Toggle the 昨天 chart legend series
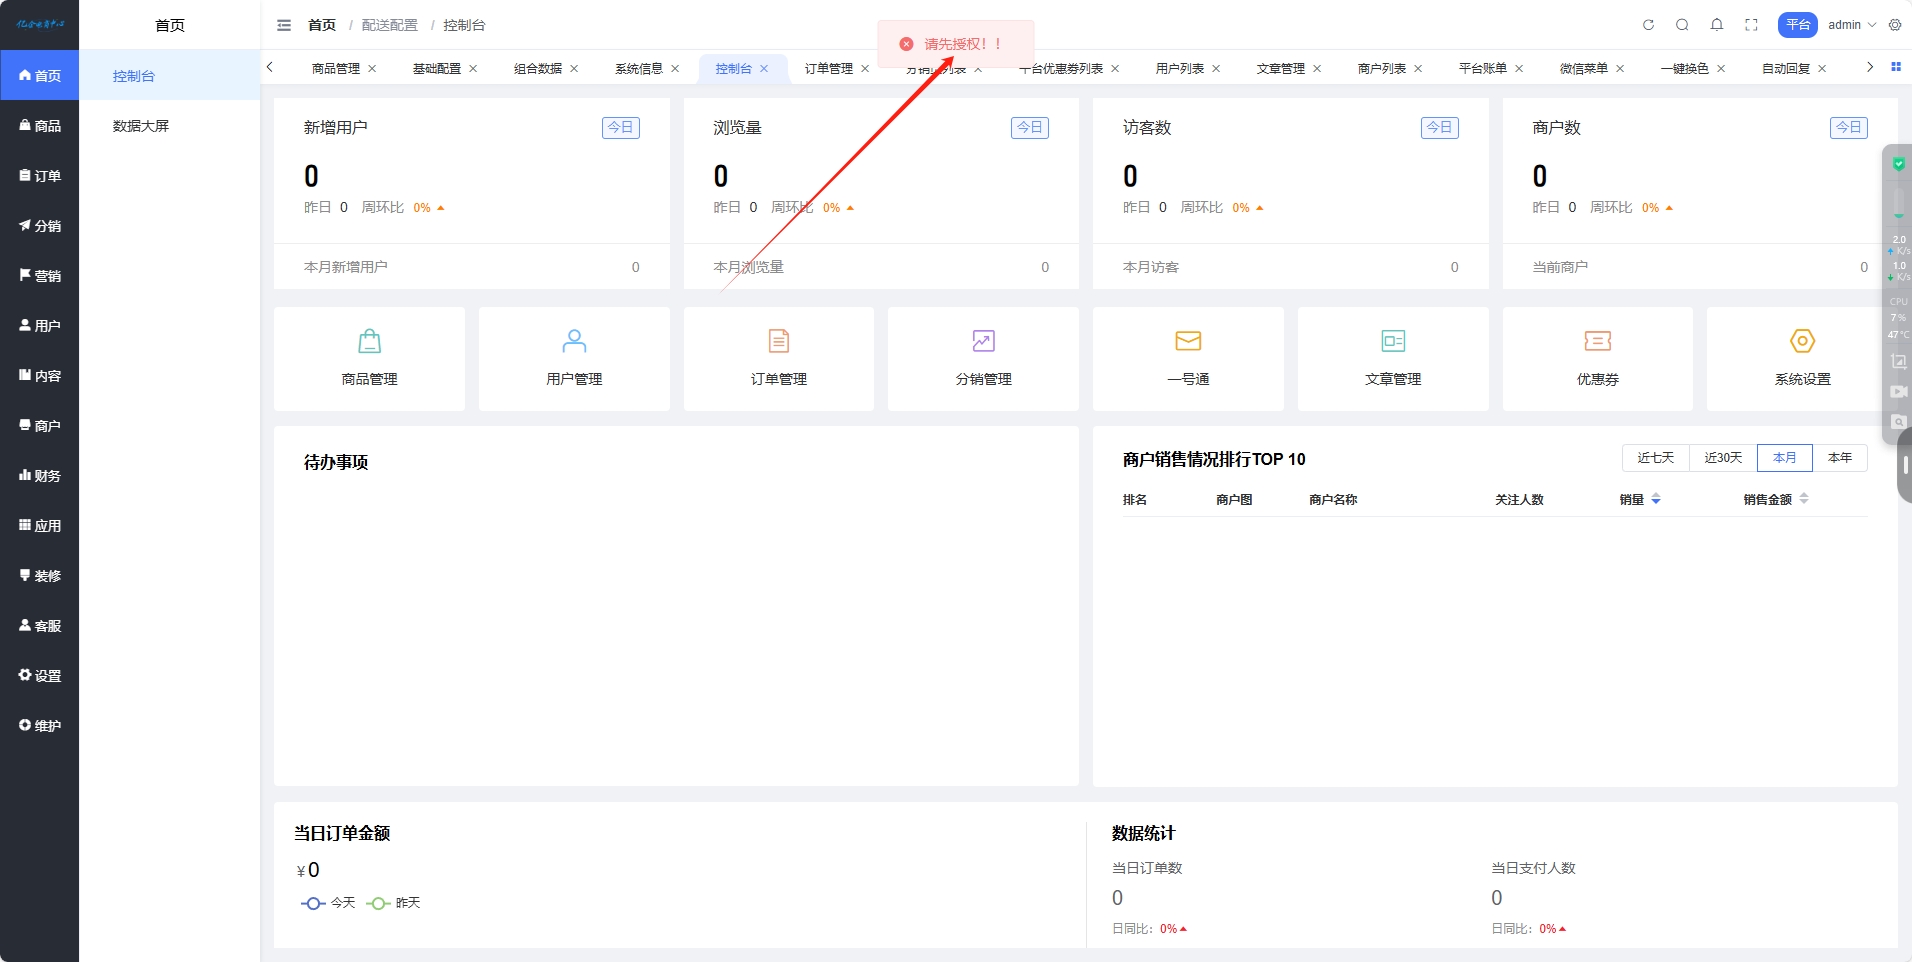 [x=393, y=903]
